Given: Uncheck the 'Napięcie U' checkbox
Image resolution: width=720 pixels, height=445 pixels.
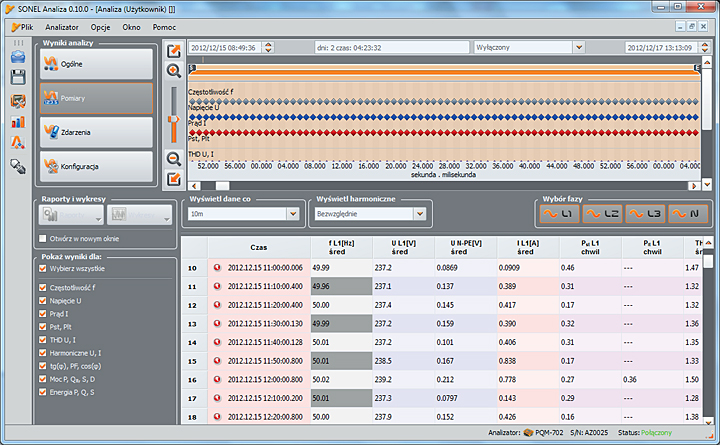Looking at the screenshot, I should pos(42,300).
